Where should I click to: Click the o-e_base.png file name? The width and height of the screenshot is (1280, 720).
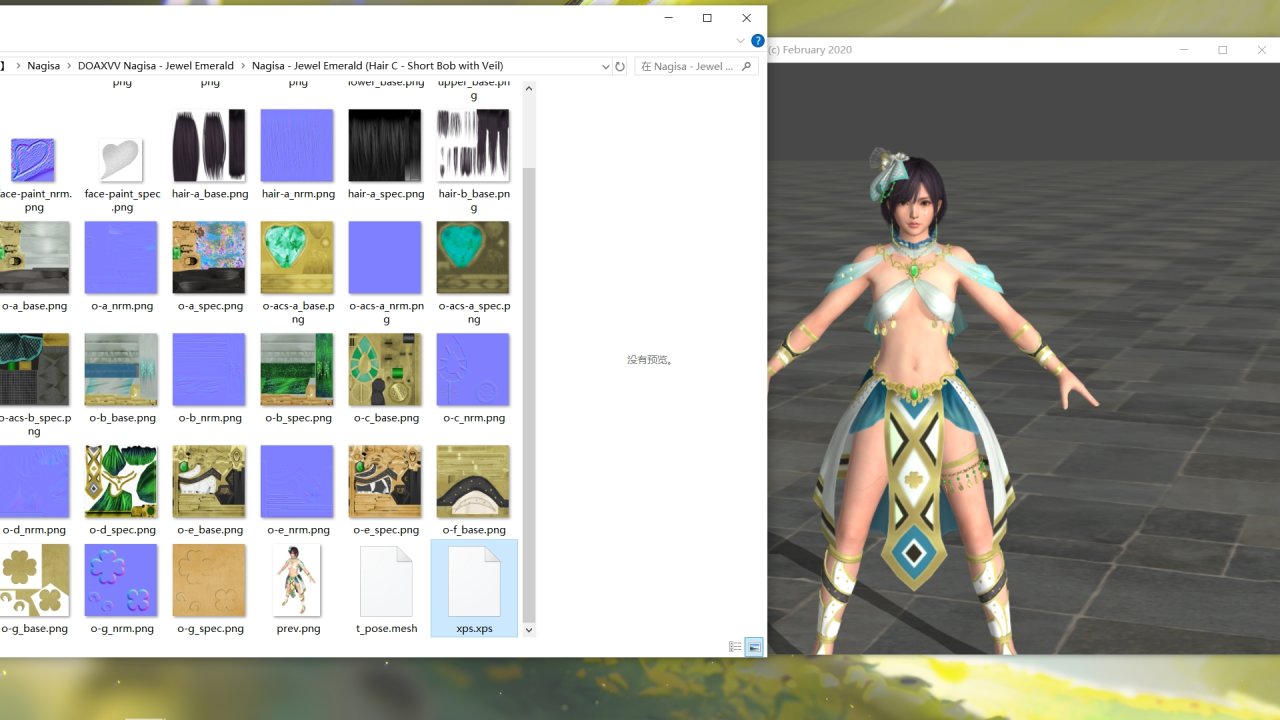209,530
